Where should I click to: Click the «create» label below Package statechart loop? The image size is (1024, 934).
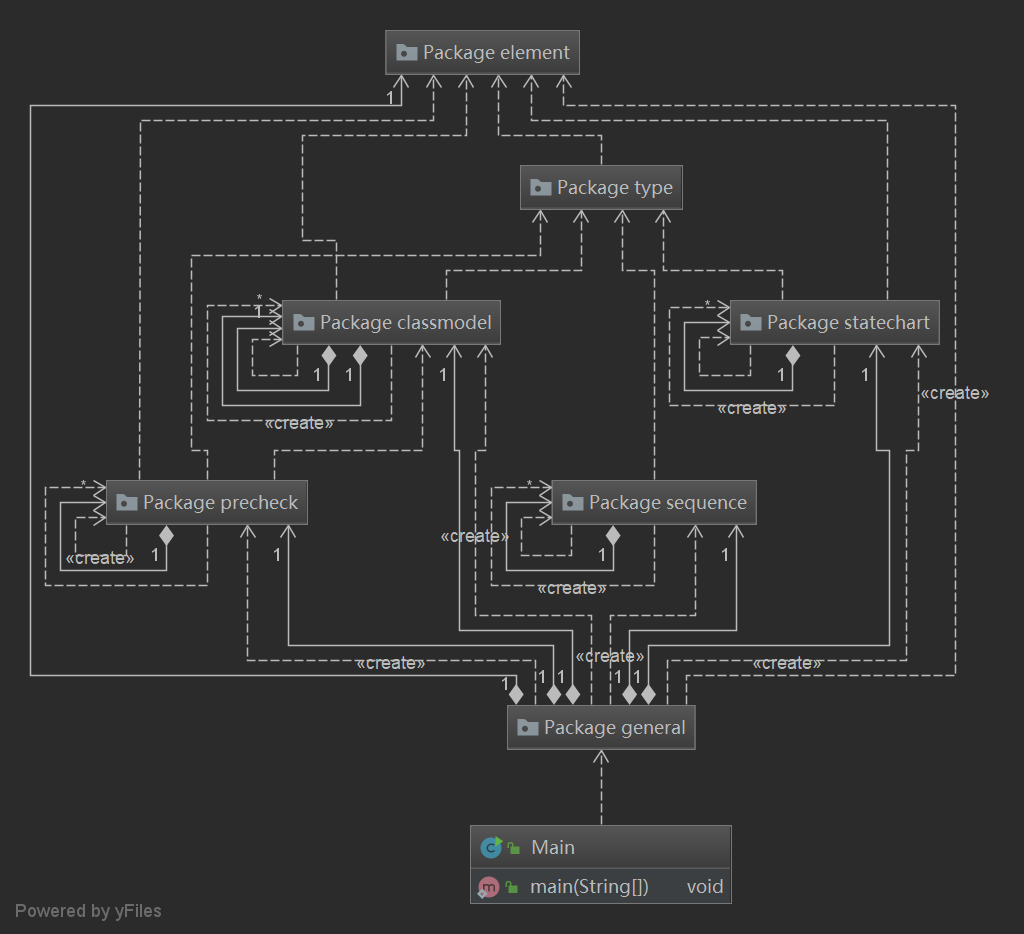coord(752,408)
